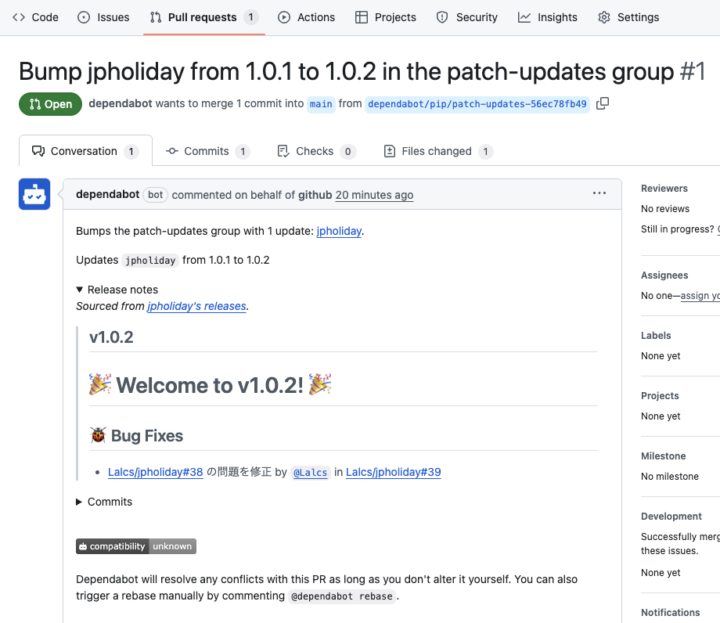Open the Lalcs/jpholiday#39 pull request link
Image resolution: width=720 pixels, height=623 pixels.
tap(393, 472)
